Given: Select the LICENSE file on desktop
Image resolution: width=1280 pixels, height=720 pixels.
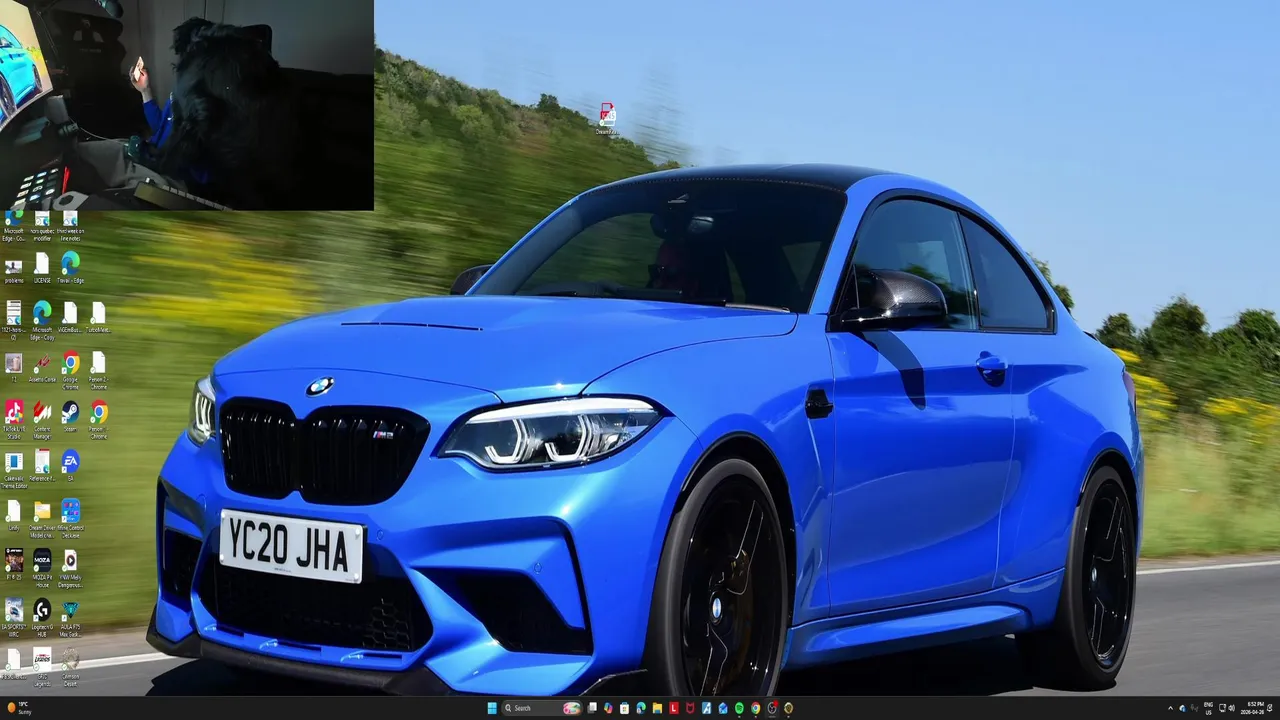Looking at the screenshot, I should coord(42,268).
